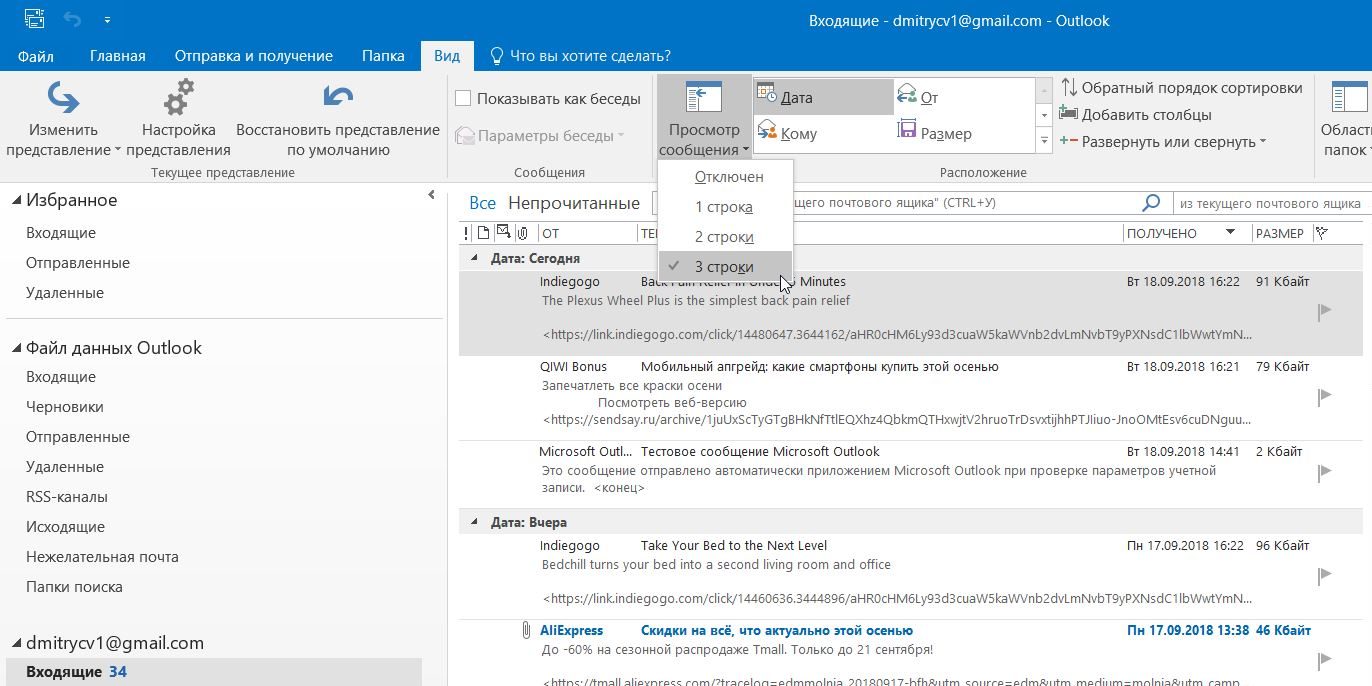Viewport: 1372px width, 686px height.
Task: Enable Show as Conversations checkbox
Action: (x=463, y=98)
